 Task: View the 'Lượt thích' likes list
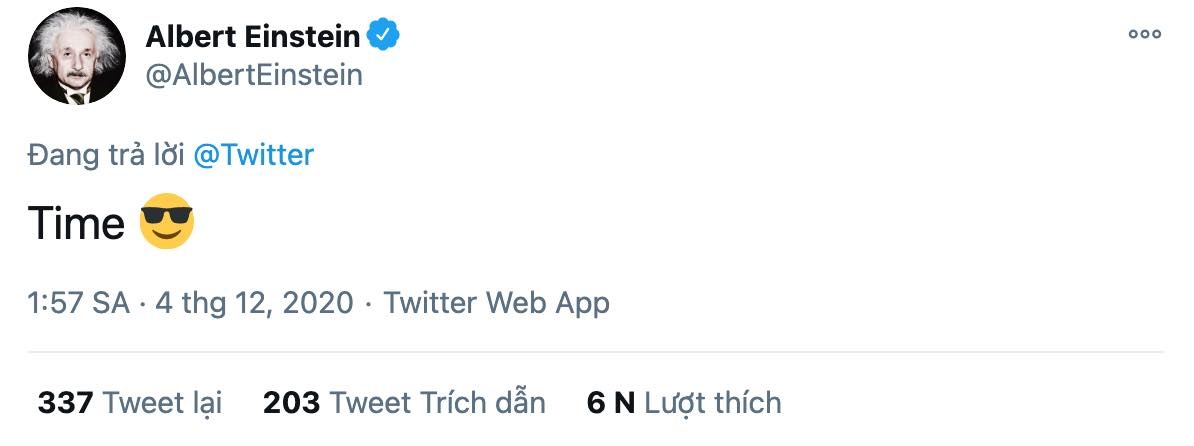tap(712, 403)
